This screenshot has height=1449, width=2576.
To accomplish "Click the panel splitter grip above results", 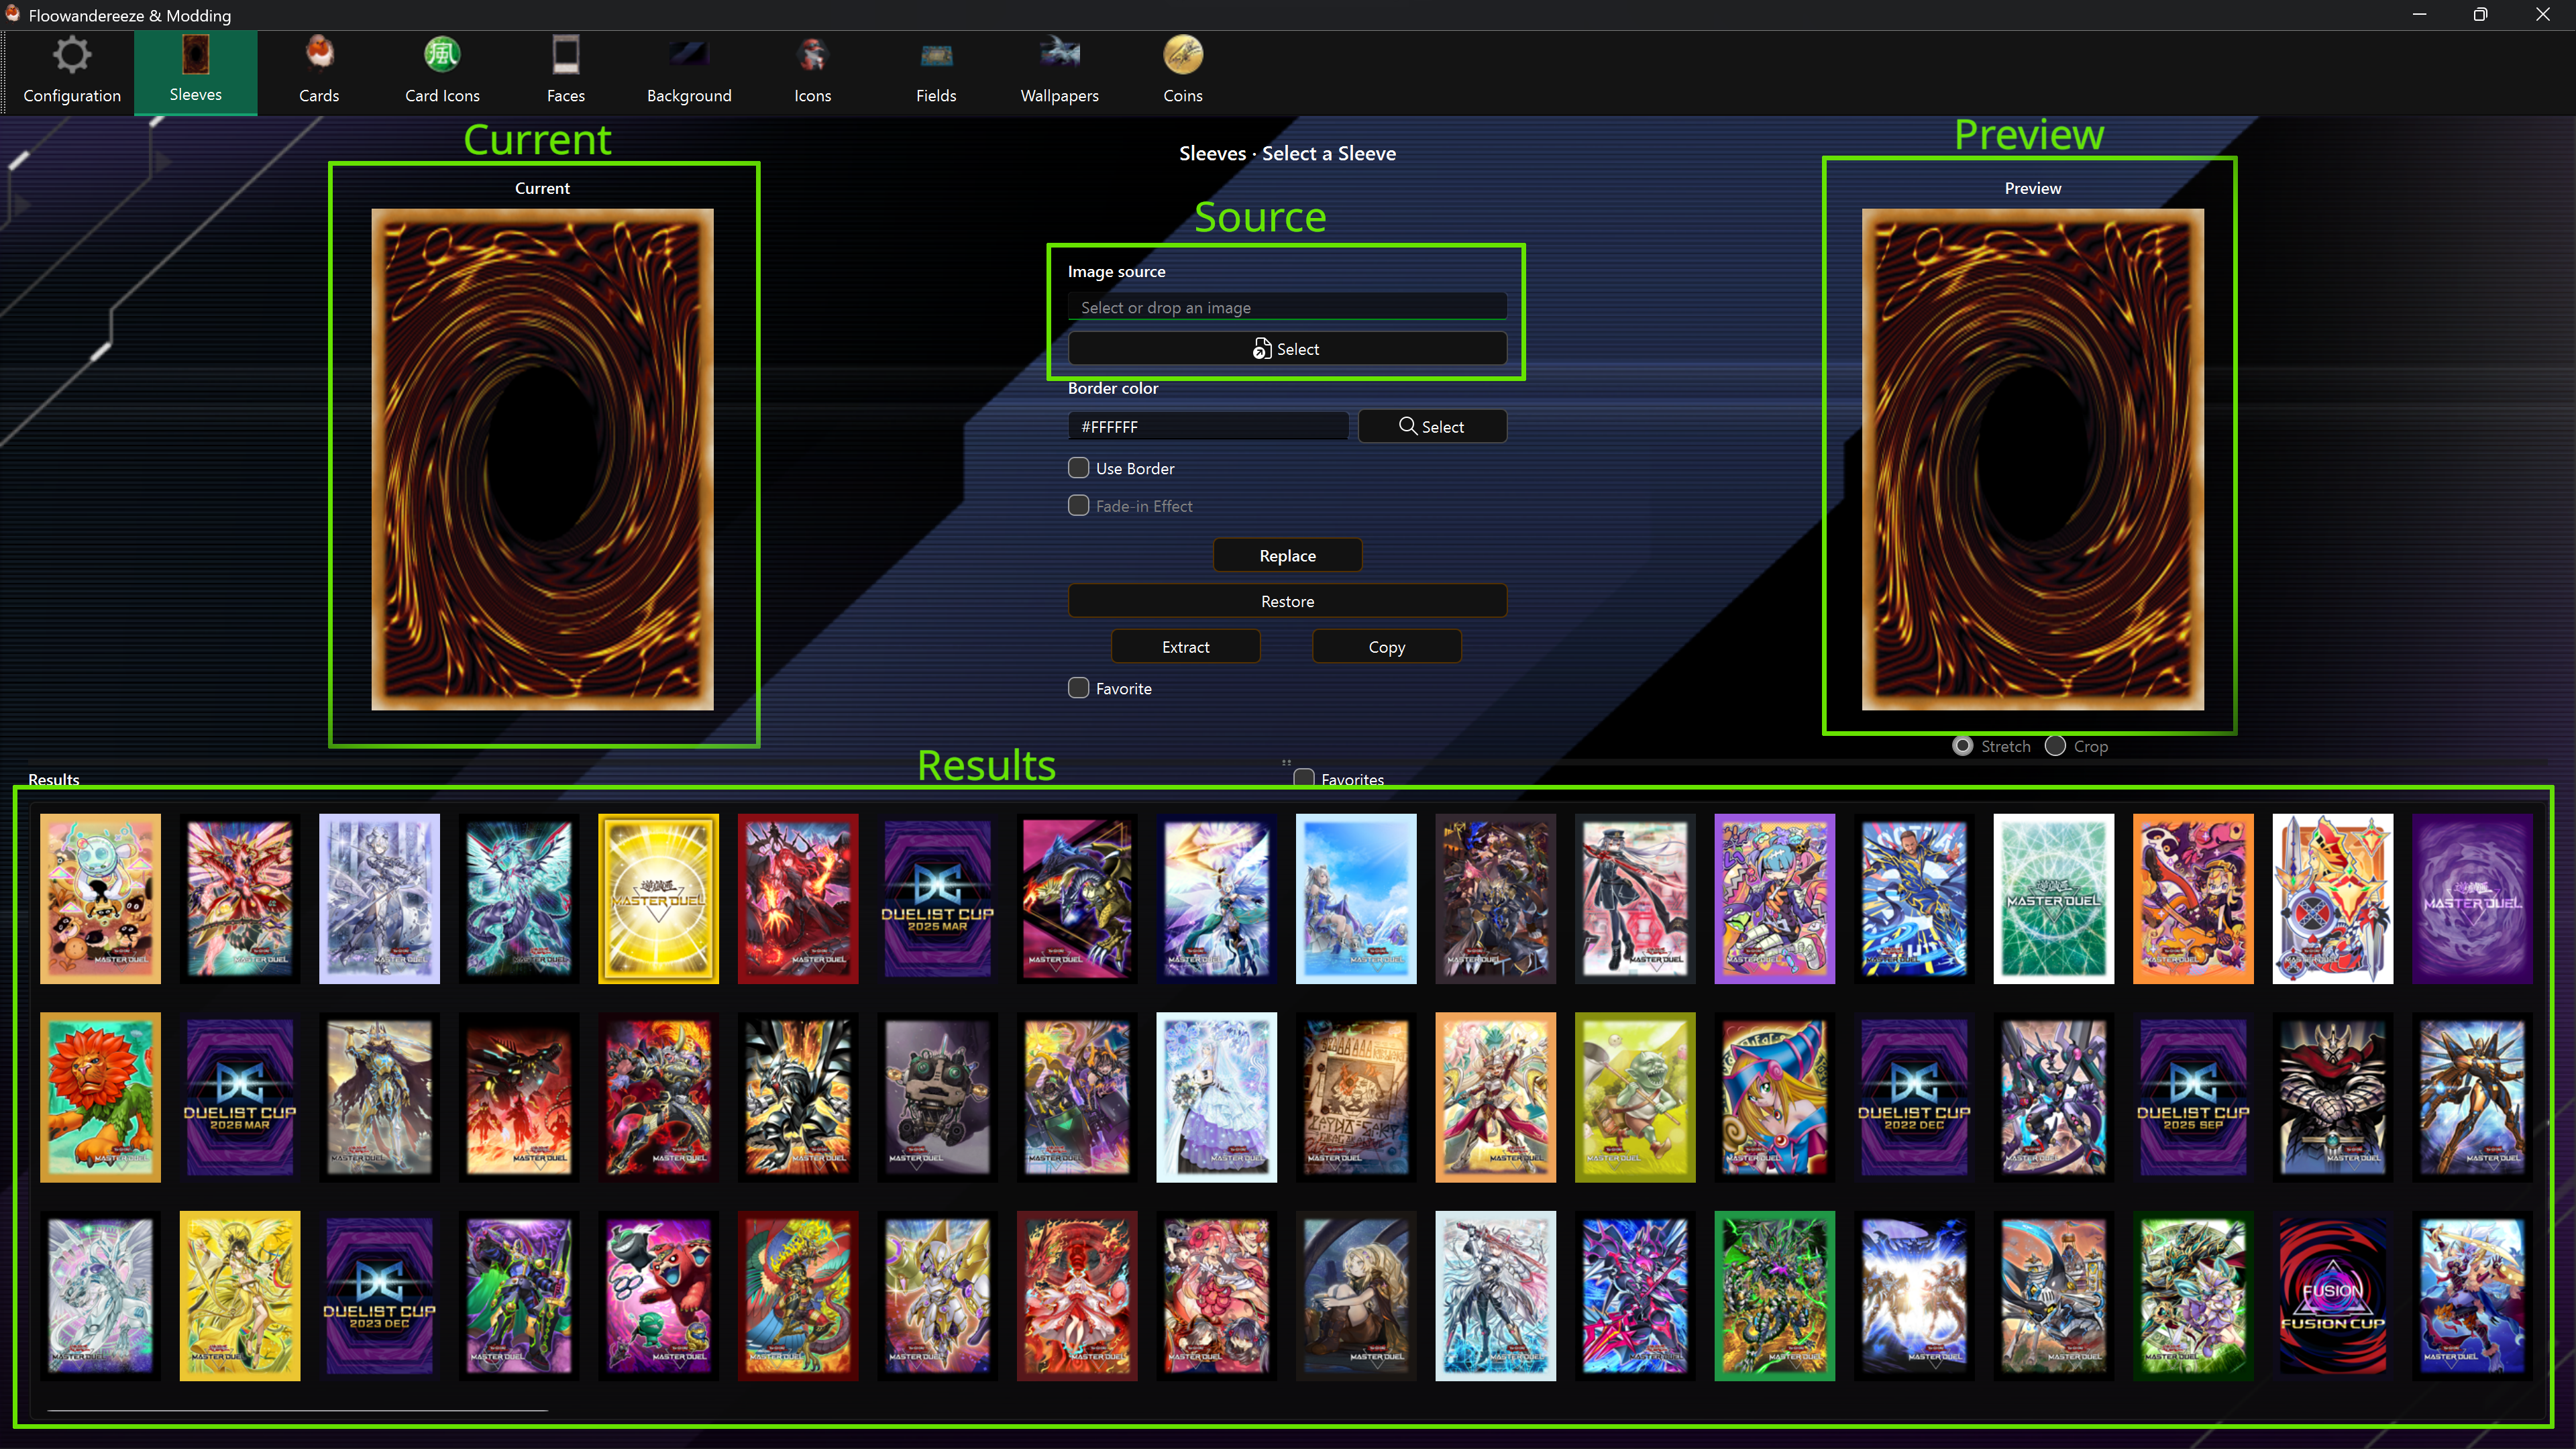I will 1287,762.
